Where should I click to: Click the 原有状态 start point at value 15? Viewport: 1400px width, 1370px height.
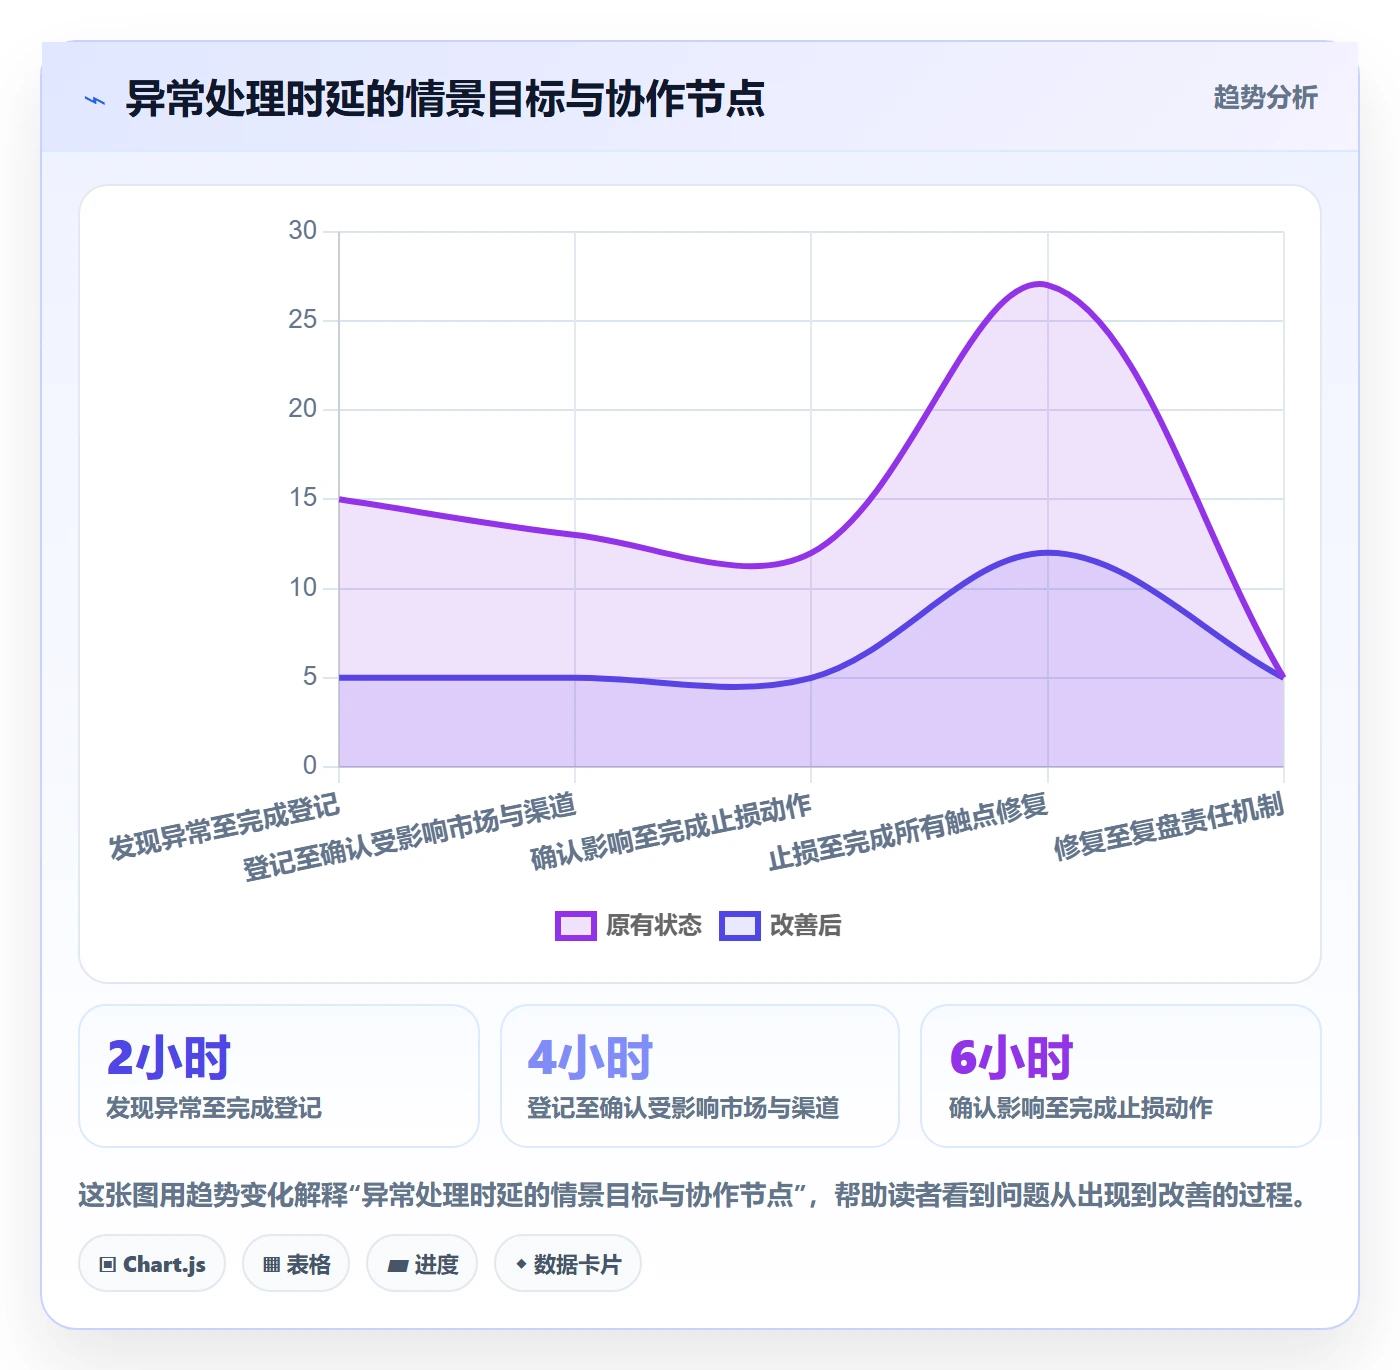(339, 499)
